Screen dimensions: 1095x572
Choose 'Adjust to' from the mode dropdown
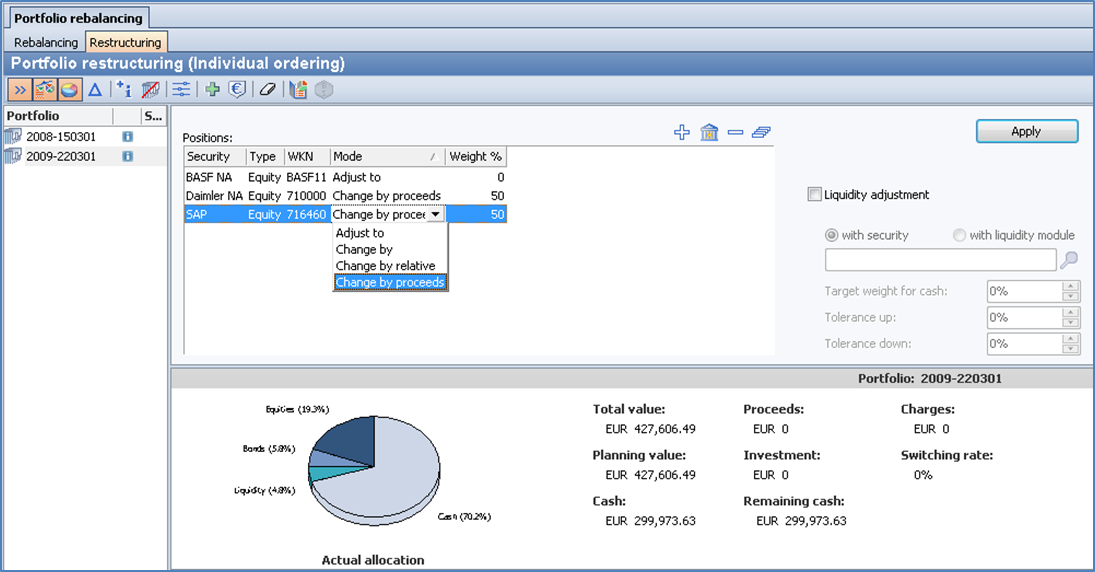coord(360,233)
